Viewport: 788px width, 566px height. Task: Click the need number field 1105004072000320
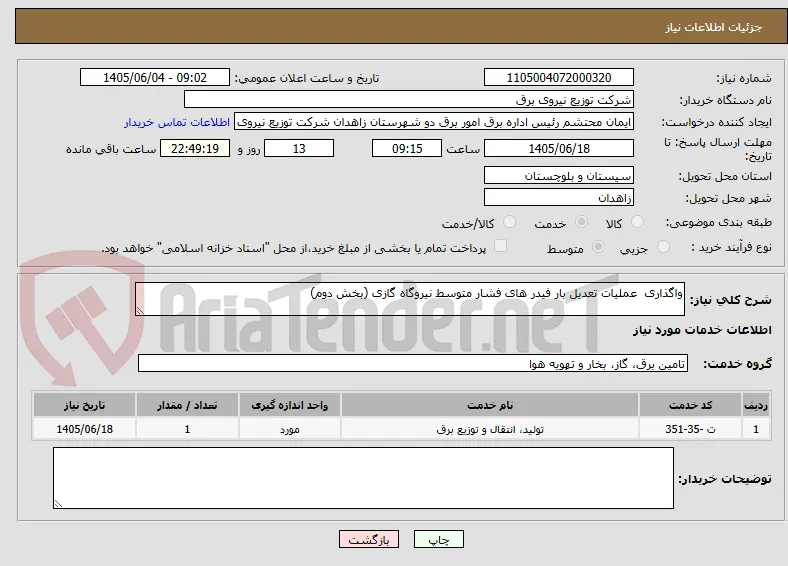coord(559,77)
